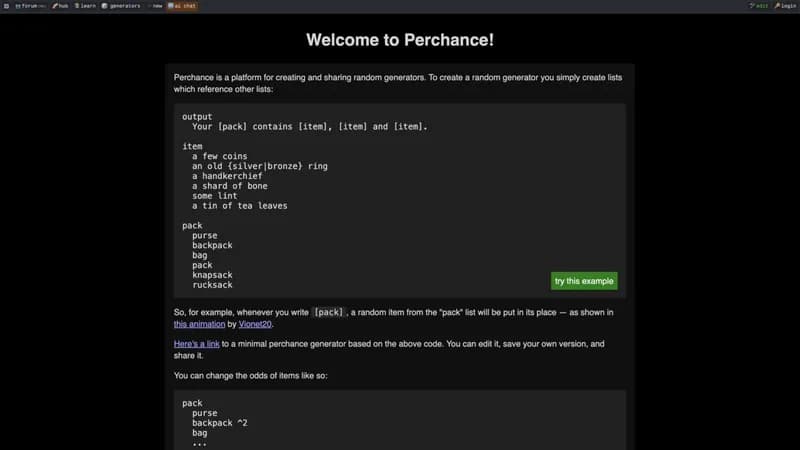Open the home icon in top bar
Image resolution: width=800 pixels, height=450 pixels.
[6, 6]
